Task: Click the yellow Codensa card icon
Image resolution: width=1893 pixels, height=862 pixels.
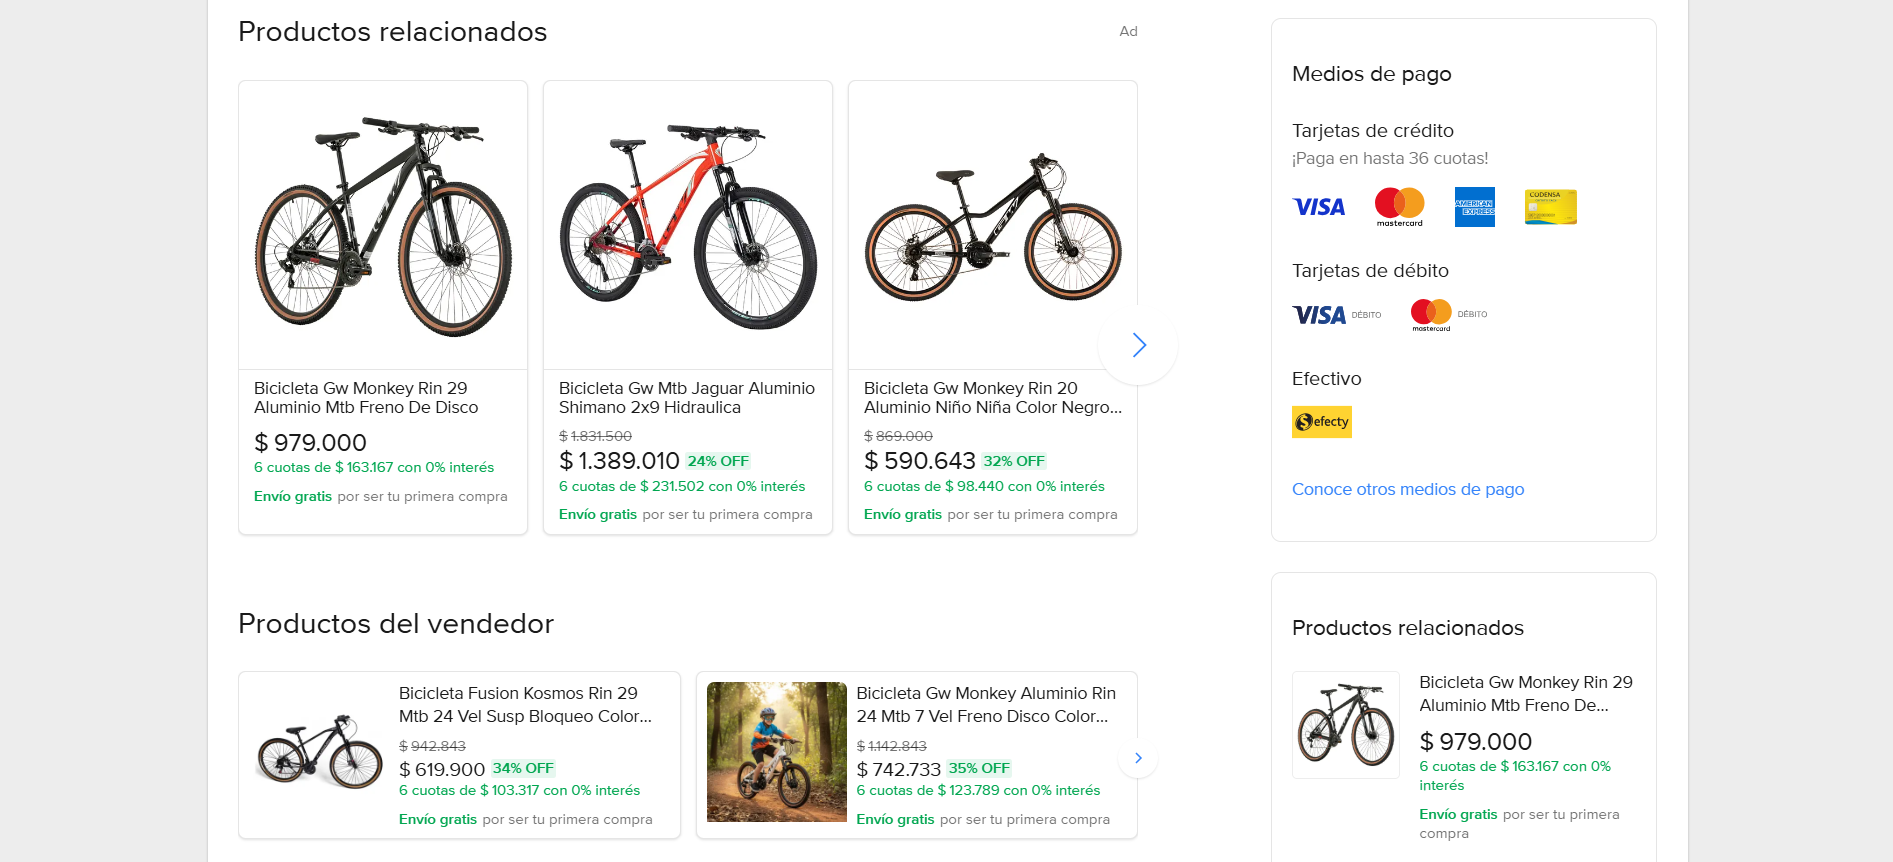Action: [1551, 207]
